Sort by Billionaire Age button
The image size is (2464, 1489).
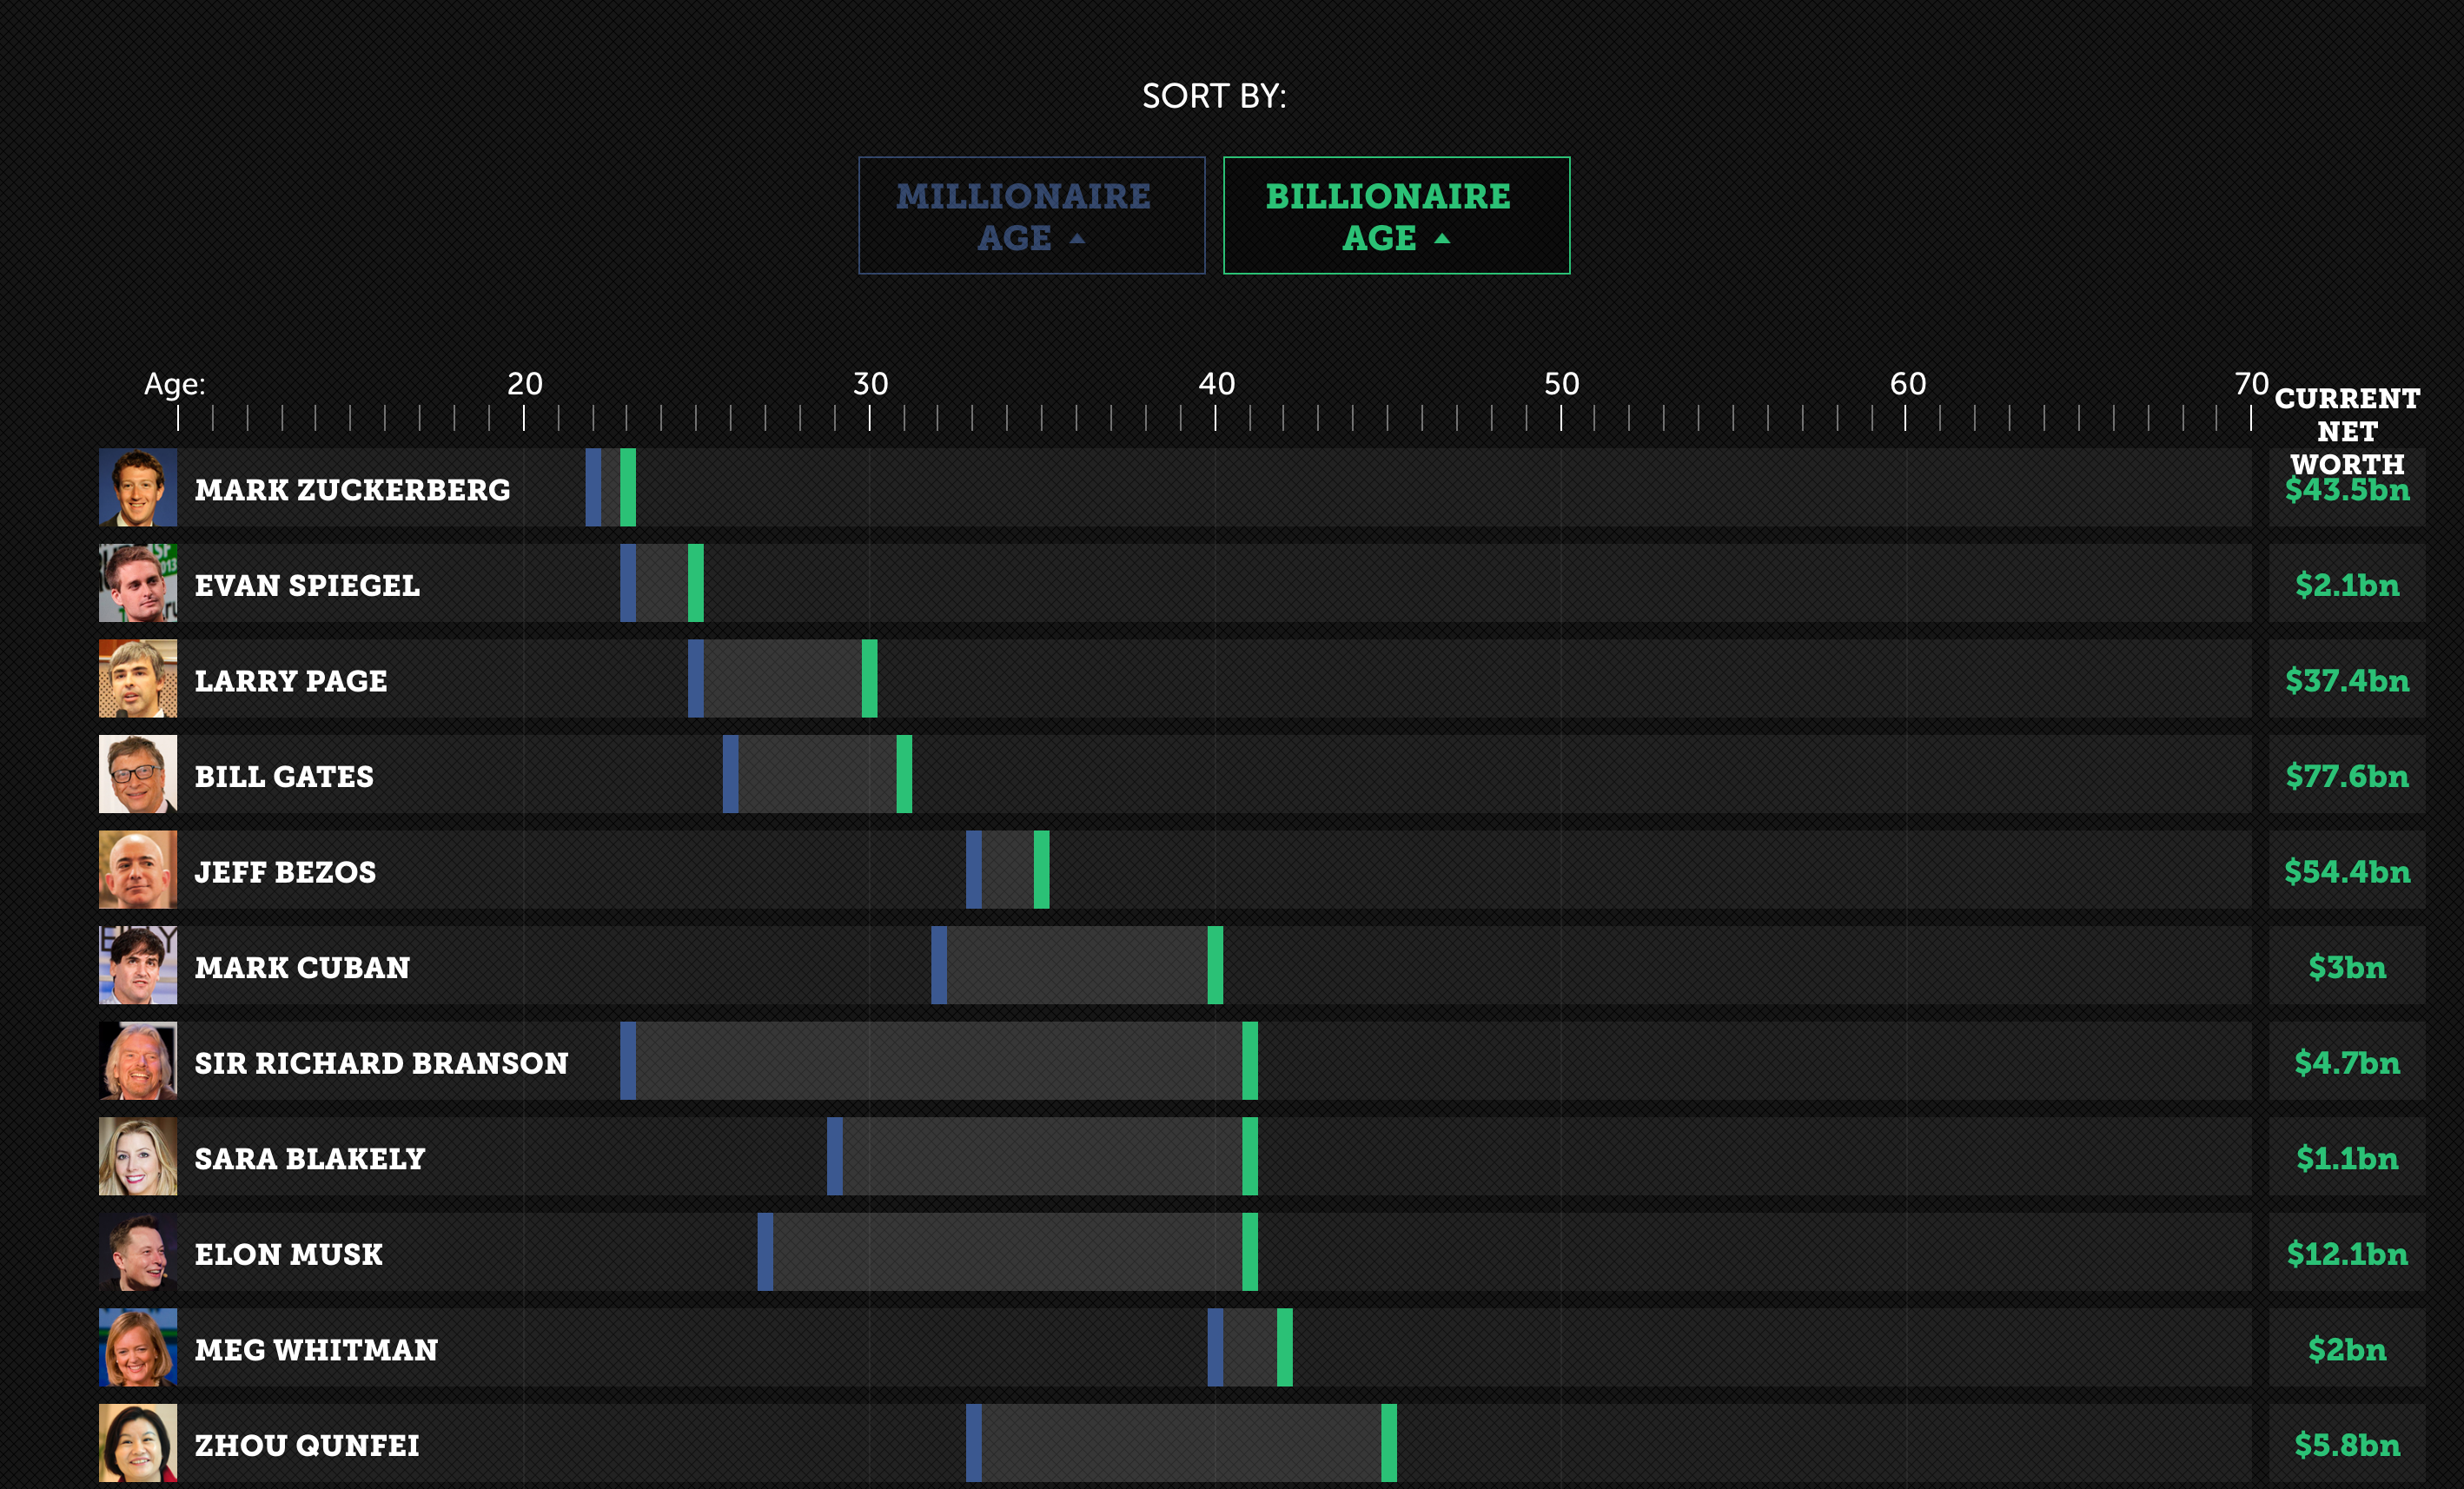(1396, 215)
